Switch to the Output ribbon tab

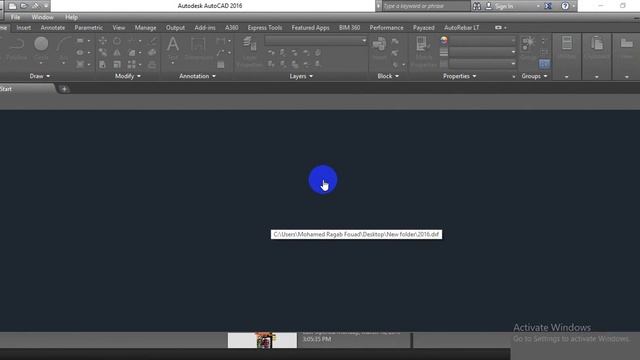175,28
